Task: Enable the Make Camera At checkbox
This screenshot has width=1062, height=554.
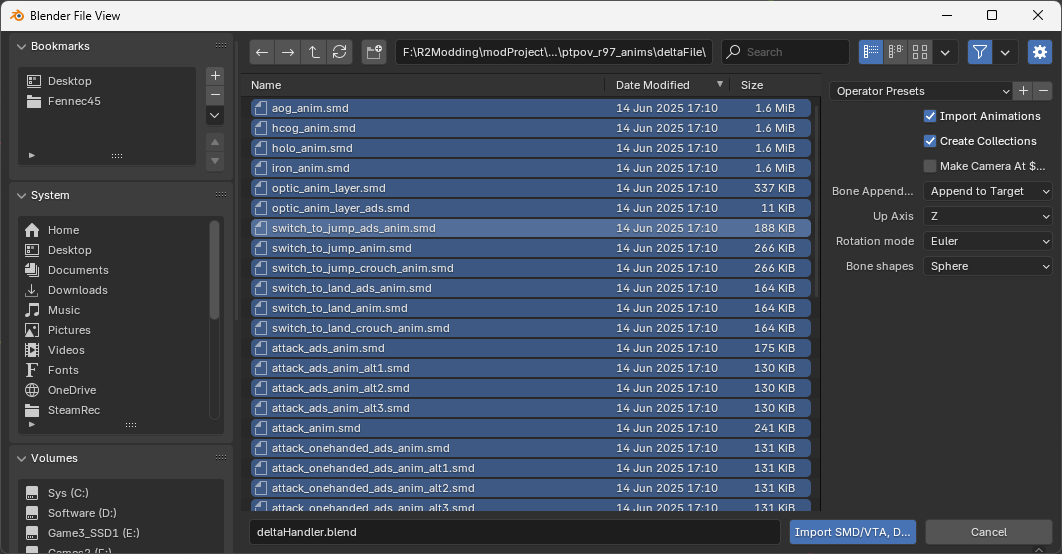Action: point(930,166)
